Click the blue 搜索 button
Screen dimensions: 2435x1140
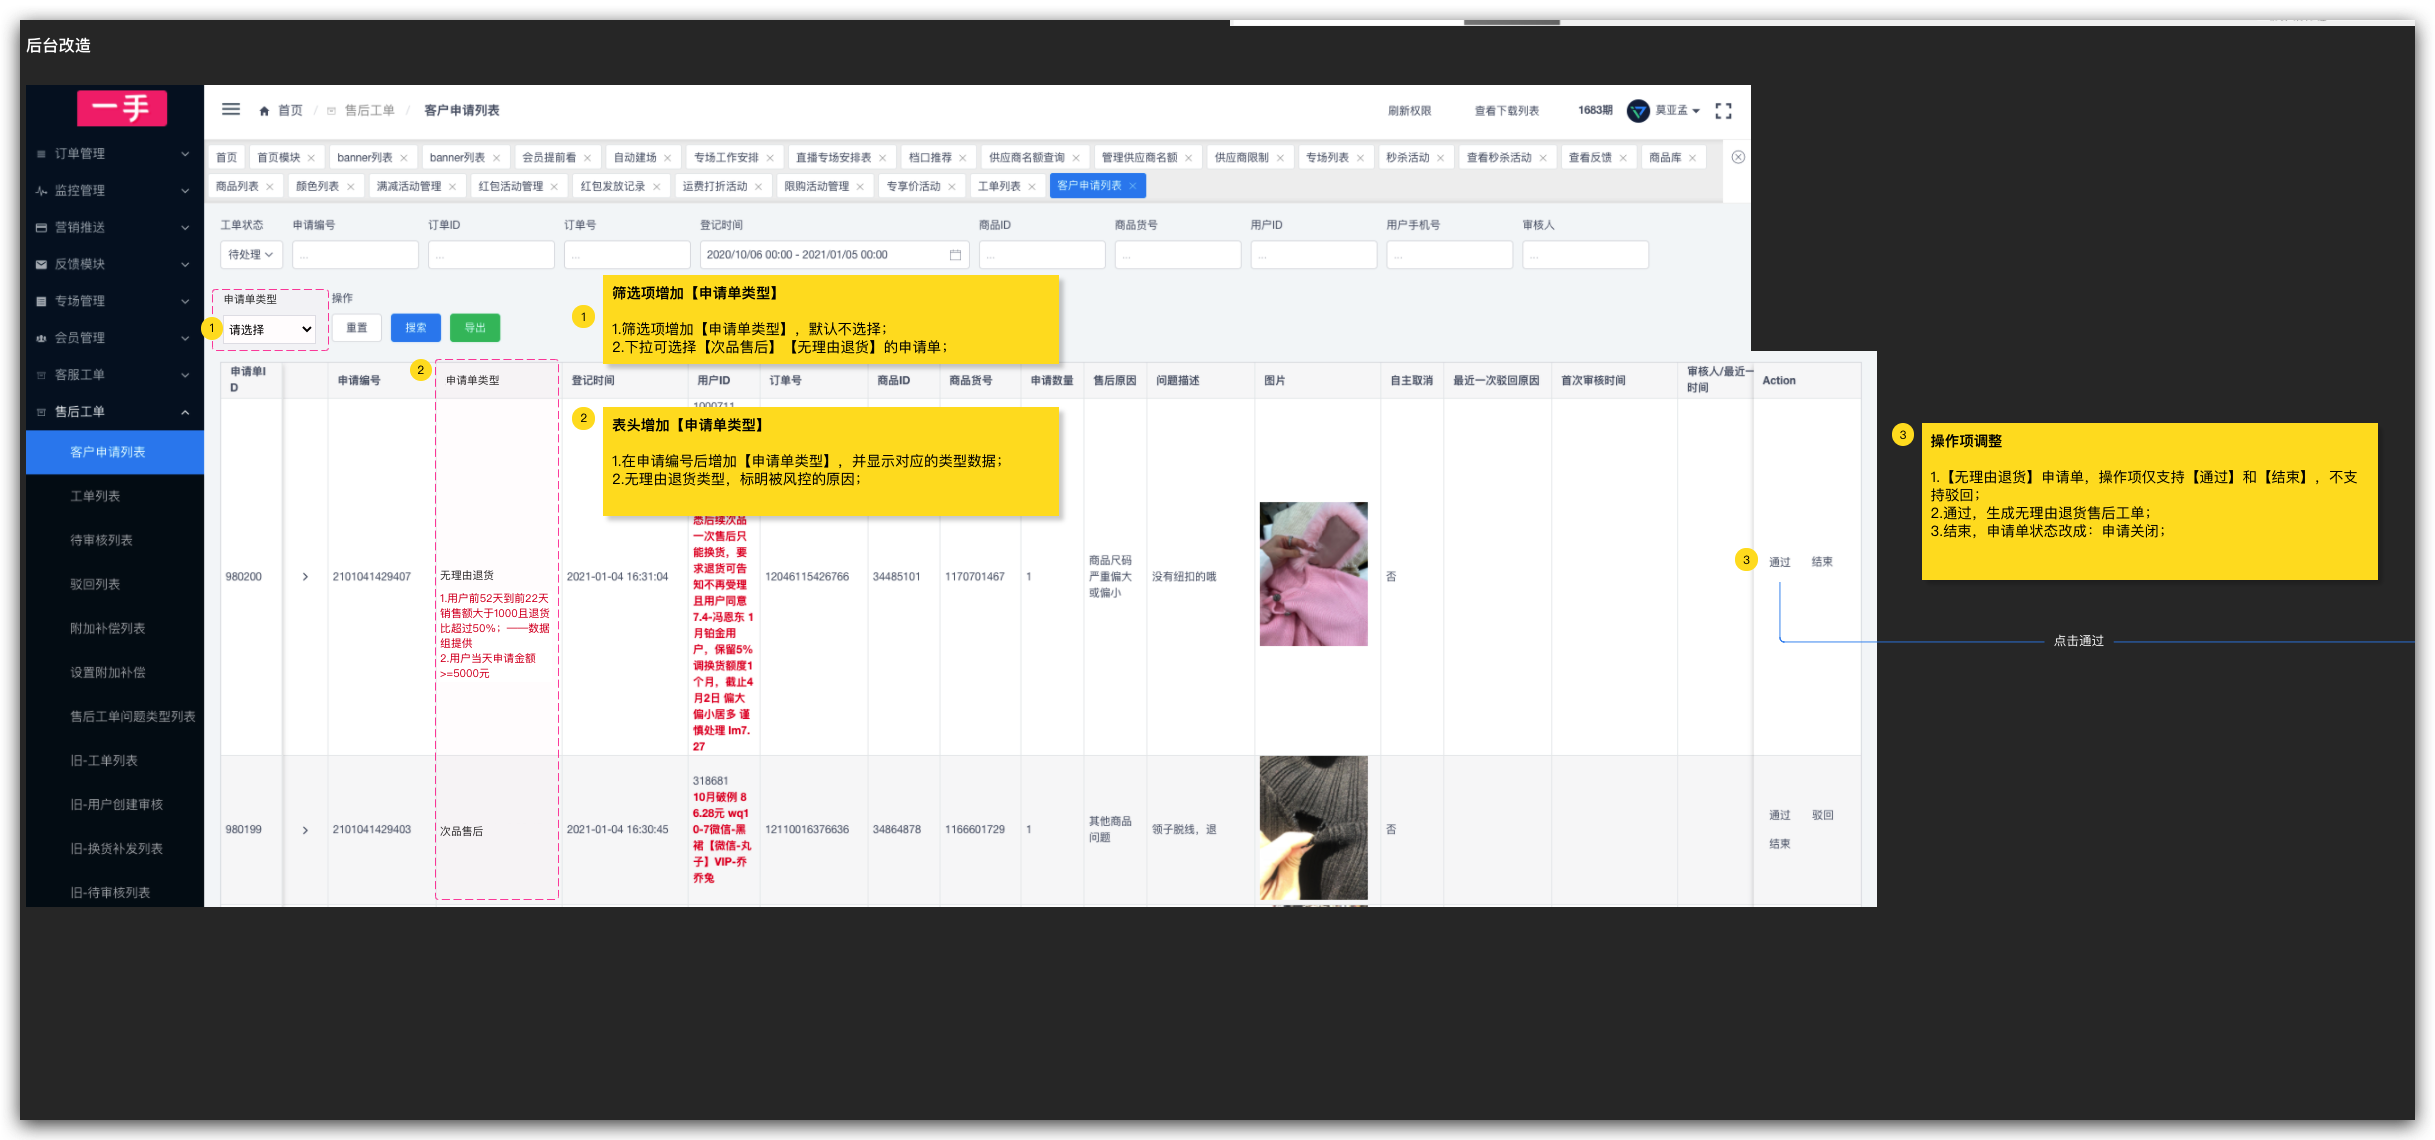coord(416,328)
